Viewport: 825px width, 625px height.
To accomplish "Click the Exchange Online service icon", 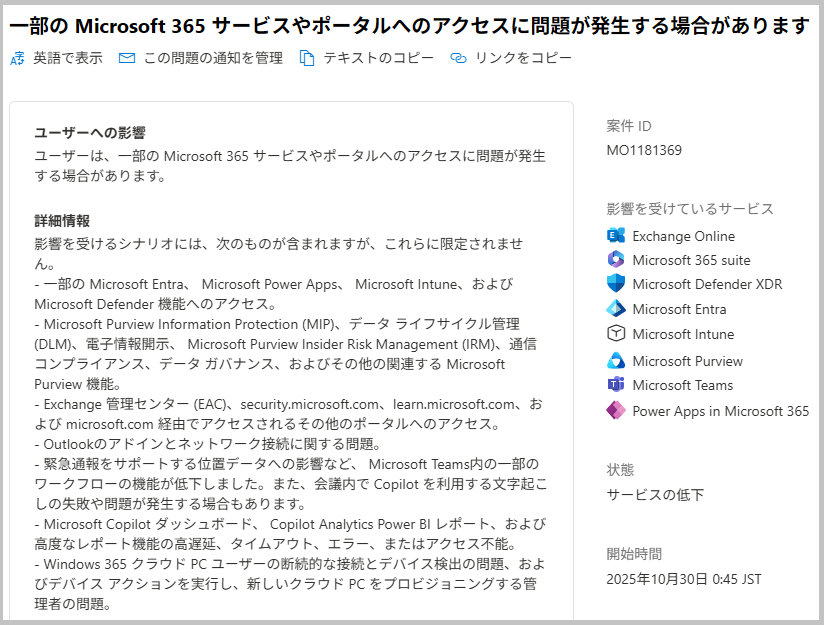I will [616, 235].
